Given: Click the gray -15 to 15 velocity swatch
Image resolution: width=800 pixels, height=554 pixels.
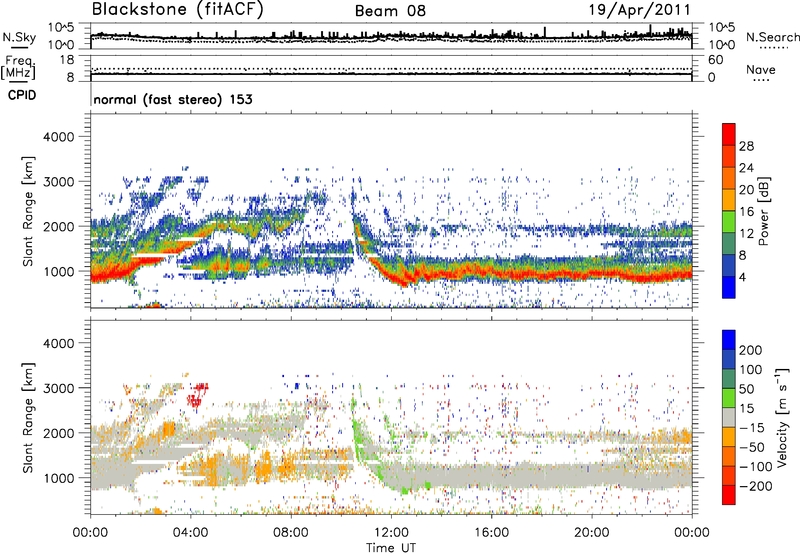Looking at the screenshot, I should (x=729, y=417).
